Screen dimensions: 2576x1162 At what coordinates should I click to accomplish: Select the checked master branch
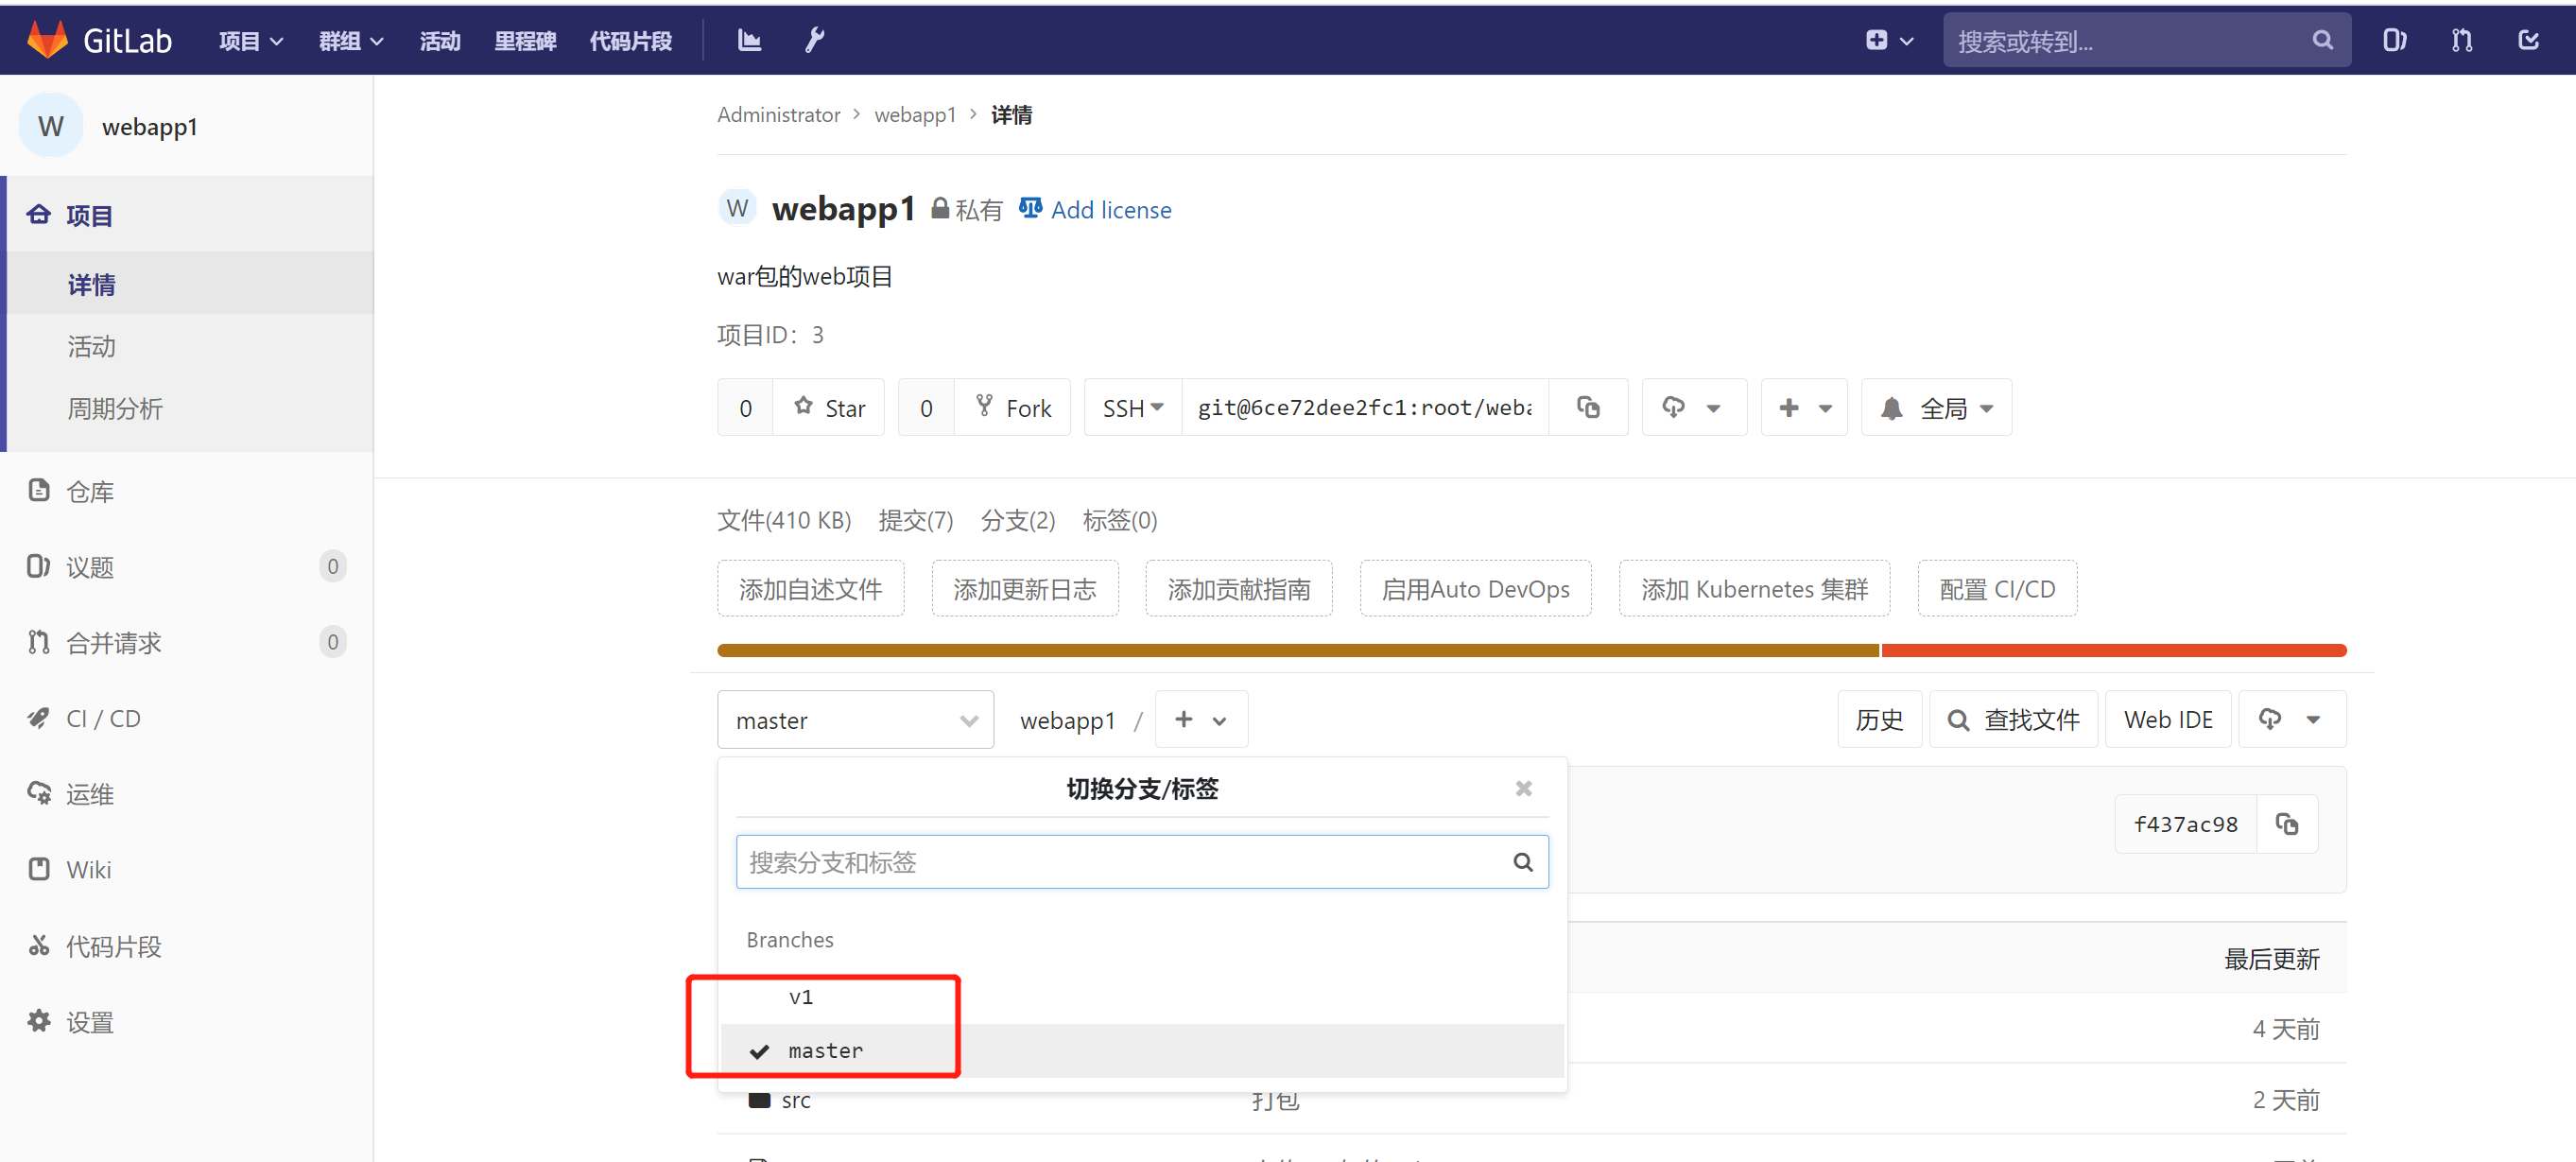[825, 1051]
